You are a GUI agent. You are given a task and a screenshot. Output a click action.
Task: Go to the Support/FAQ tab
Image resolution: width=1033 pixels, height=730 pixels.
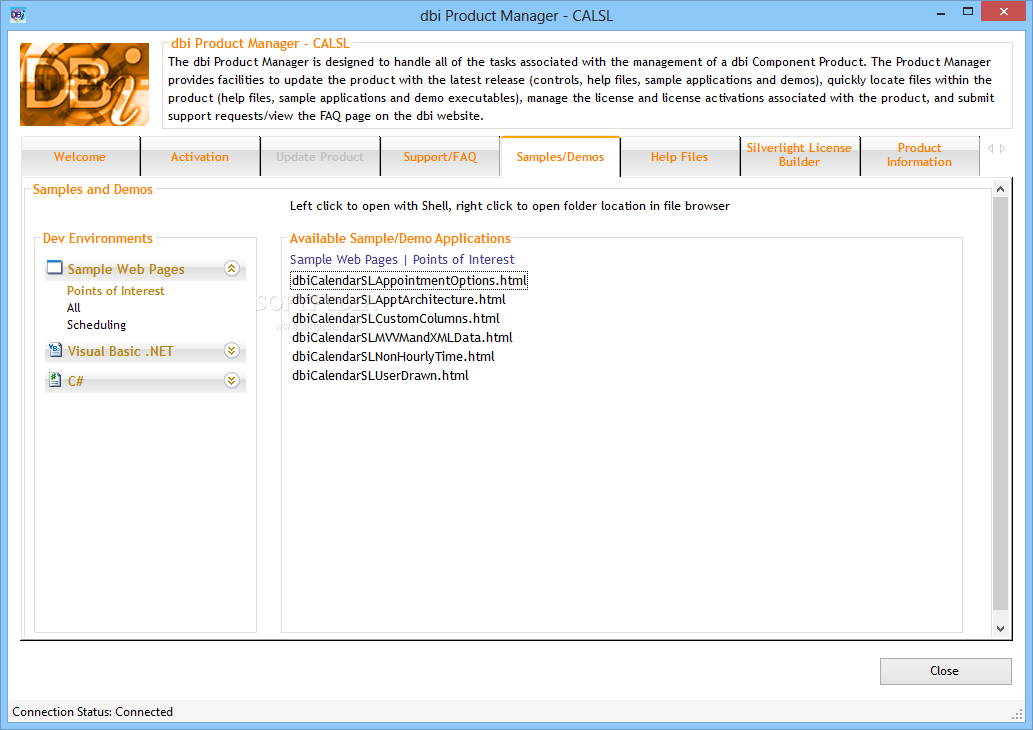click(x=440, y=157)
